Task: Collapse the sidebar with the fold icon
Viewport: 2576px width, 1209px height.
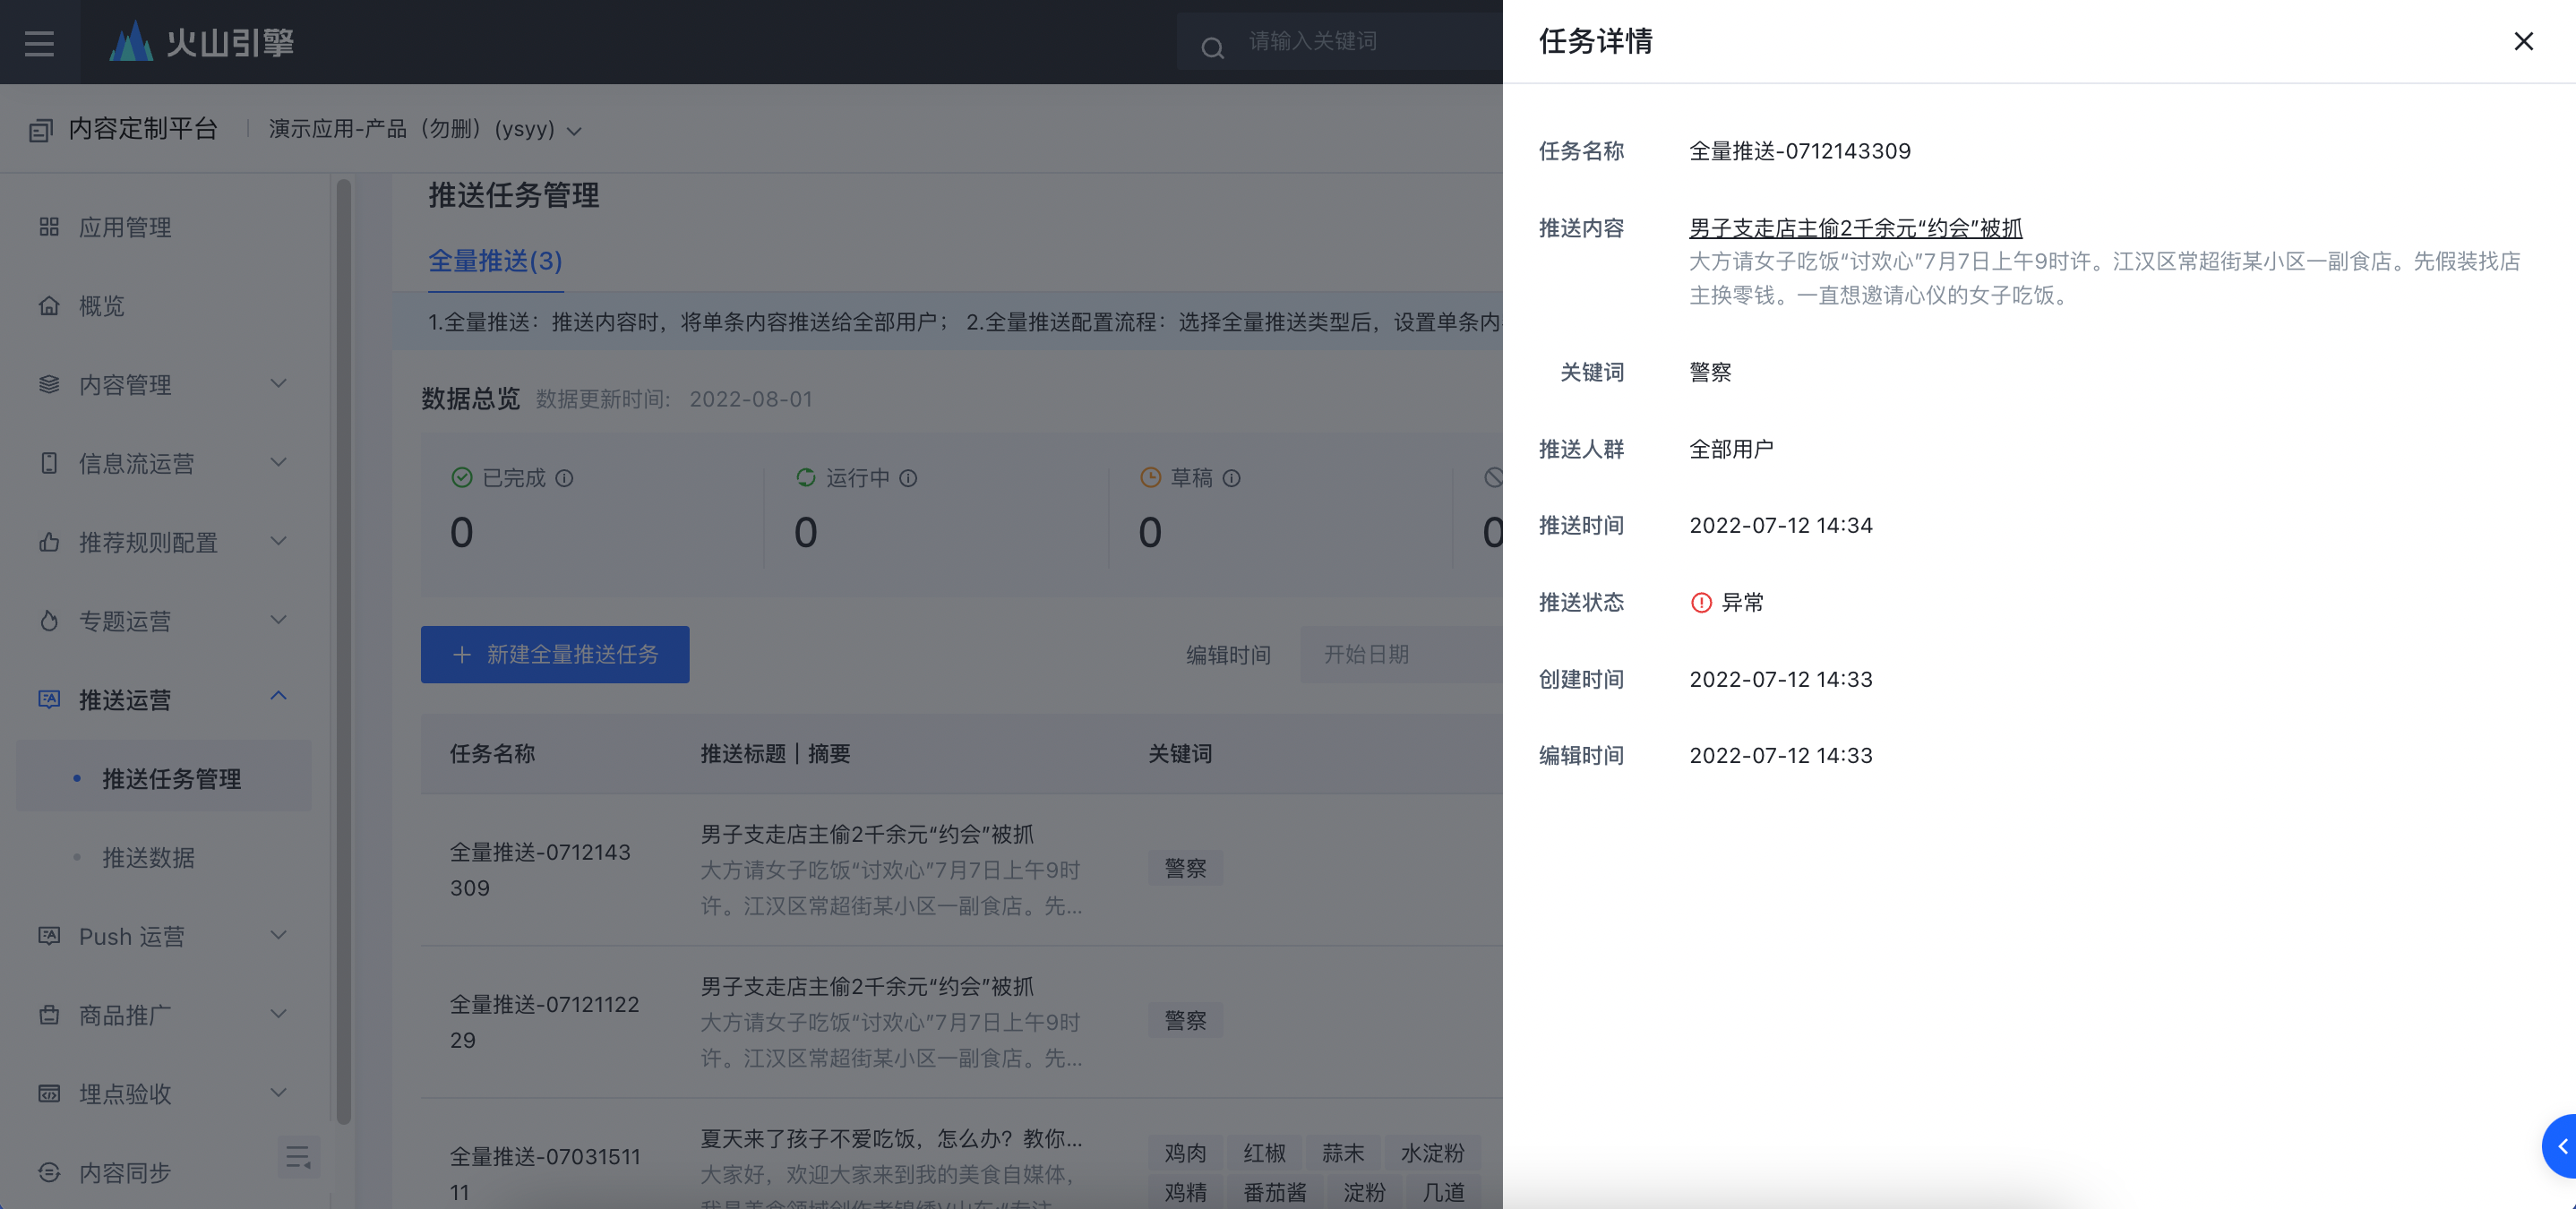Action: coord(298,1158)
